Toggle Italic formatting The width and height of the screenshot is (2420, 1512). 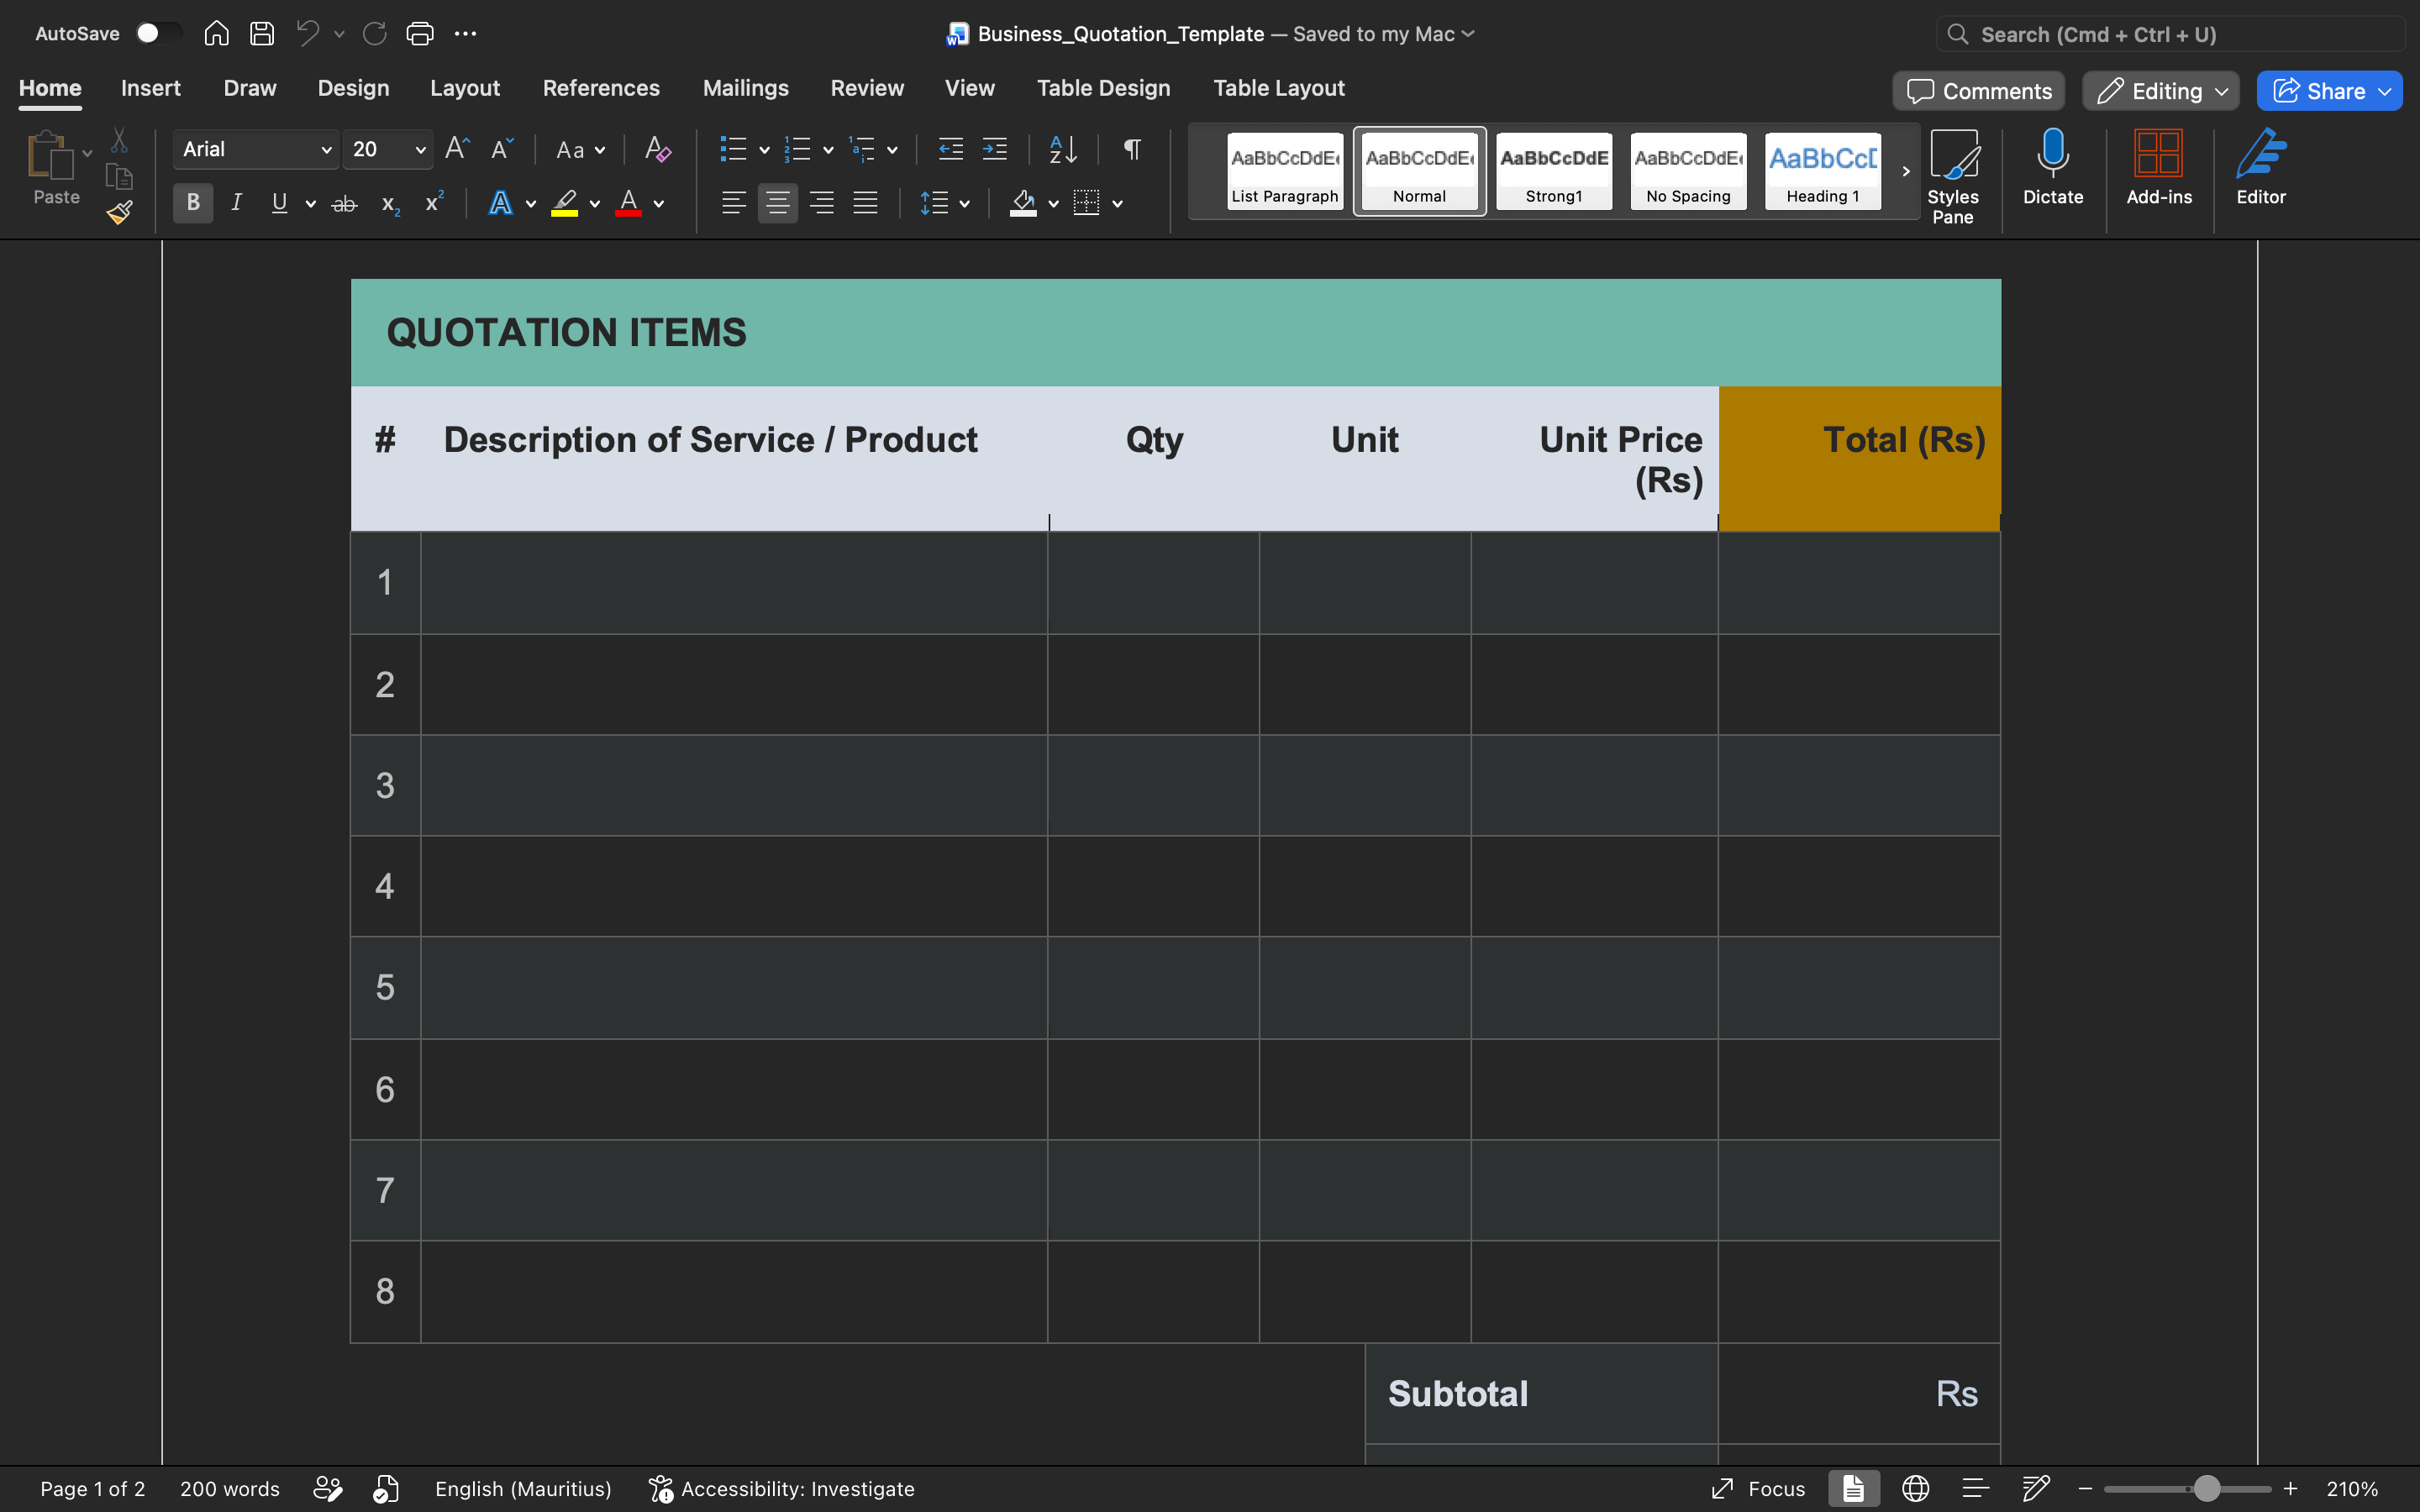pos(236,203)
